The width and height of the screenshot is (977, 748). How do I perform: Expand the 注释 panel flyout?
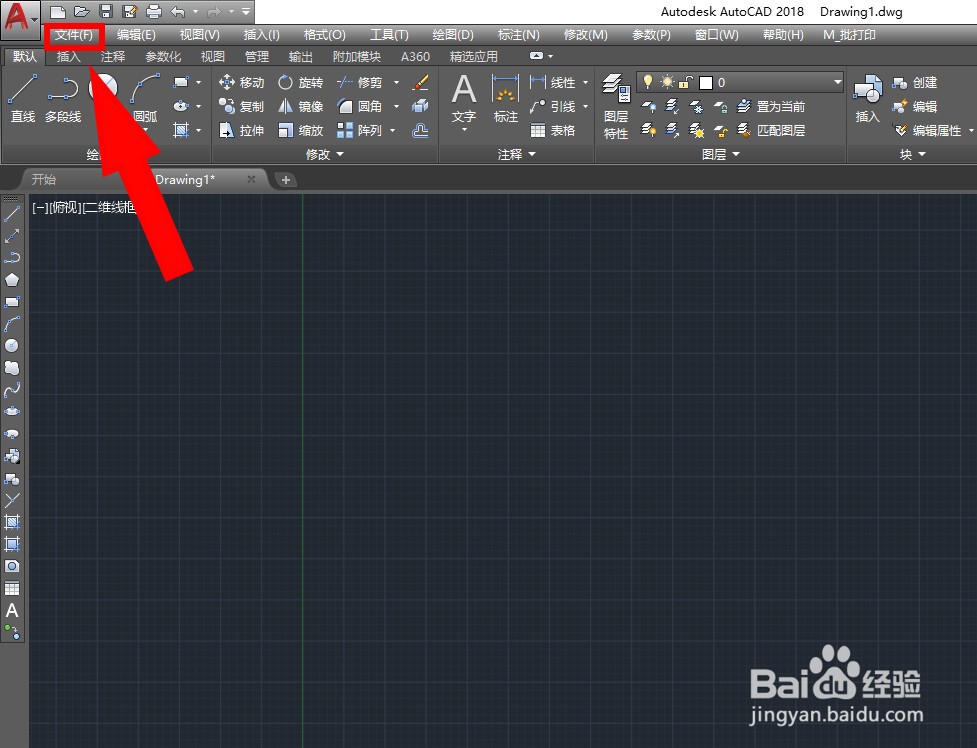coord(517,154)
